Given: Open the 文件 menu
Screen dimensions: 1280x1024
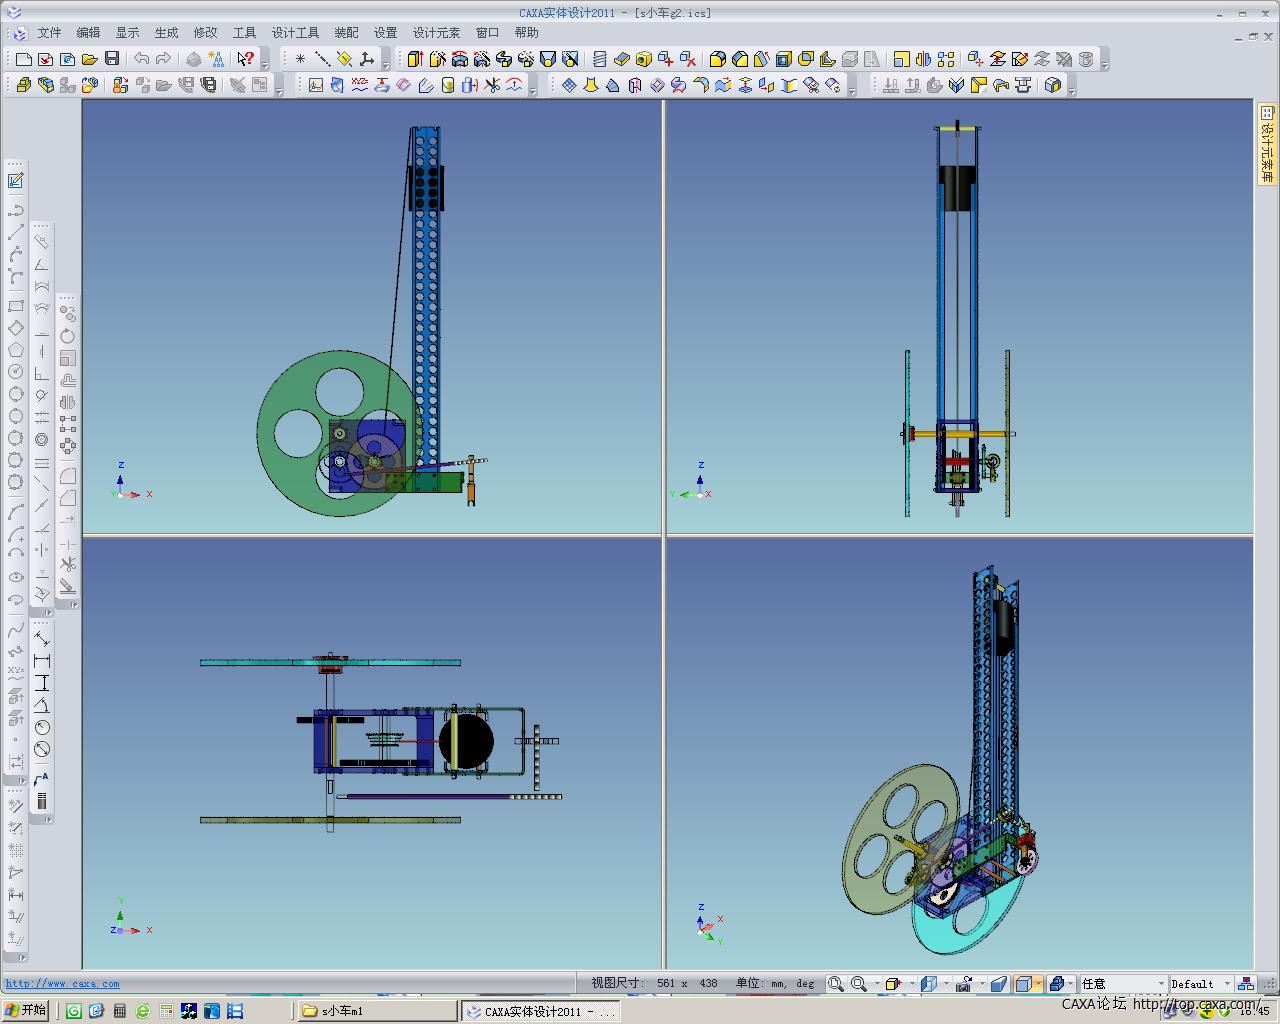Looking at the screenshot, I should pos(49,33).
